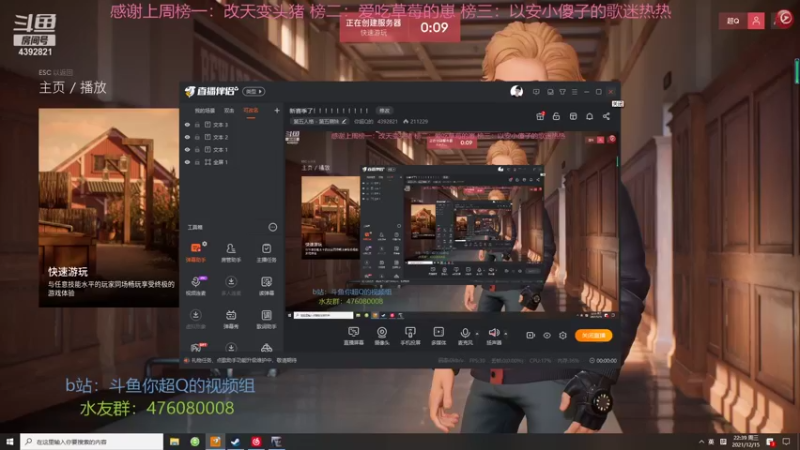The height and width of the screenshot is (450, 800).
Task: Open File Explorer from the taskbar
Action: 174,442
